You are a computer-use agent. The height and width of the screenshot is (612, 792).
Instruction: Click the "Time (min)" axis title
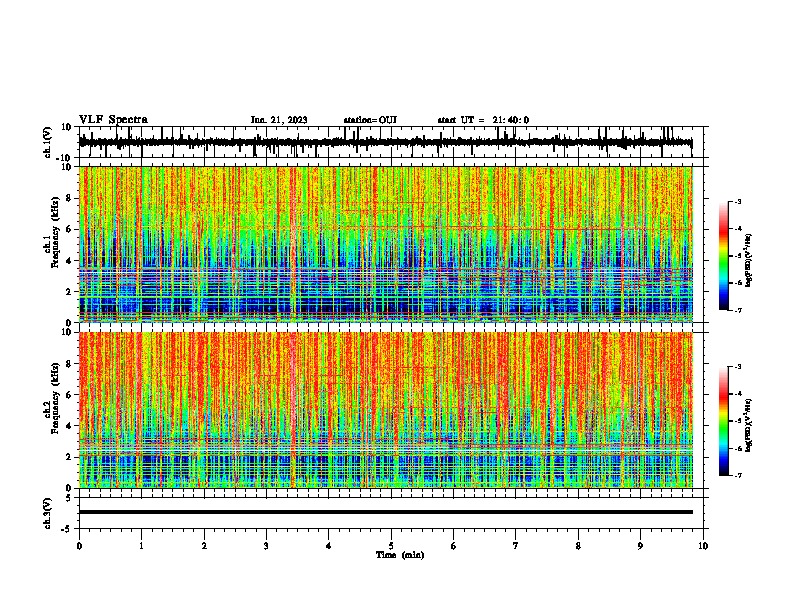400,555
